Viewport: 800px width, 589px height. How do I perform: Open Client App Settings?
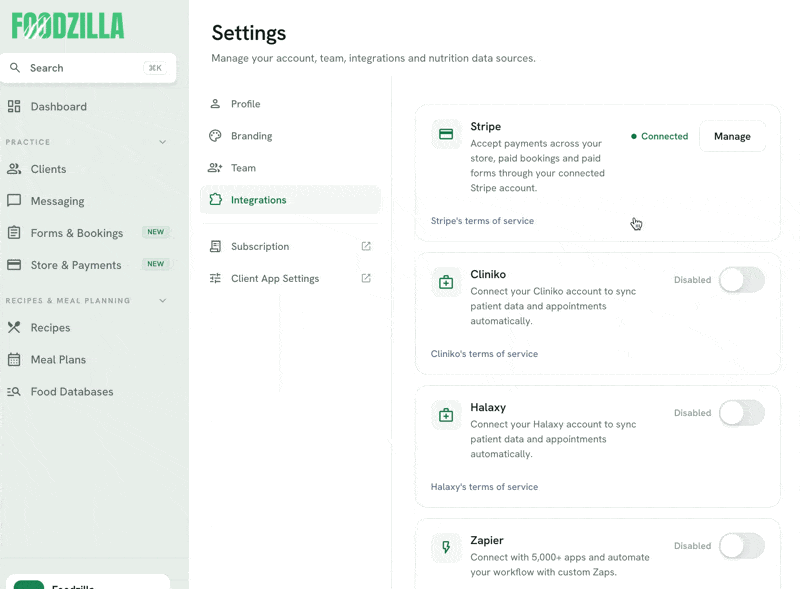coord(290,278)
